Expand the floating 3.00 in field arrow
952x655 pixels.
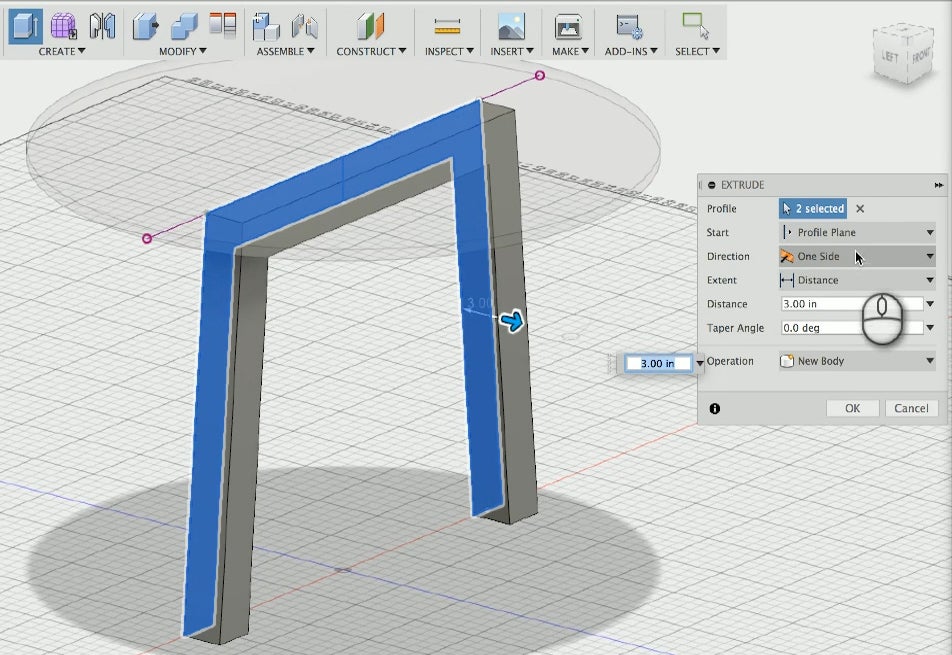[x=699, y=363]
